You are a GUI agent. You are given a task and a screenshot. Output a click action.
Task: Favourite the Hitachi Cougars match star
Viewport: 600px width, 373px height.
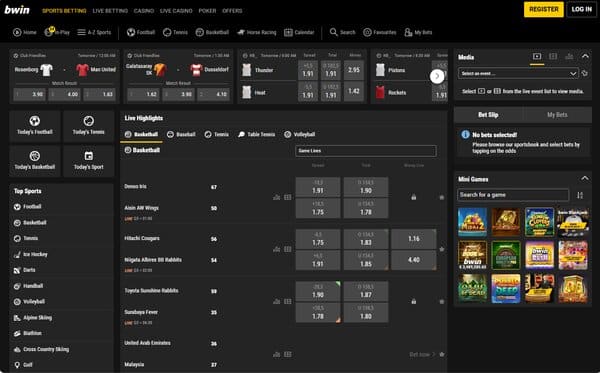pyautogui.click(x=442, y=249)
